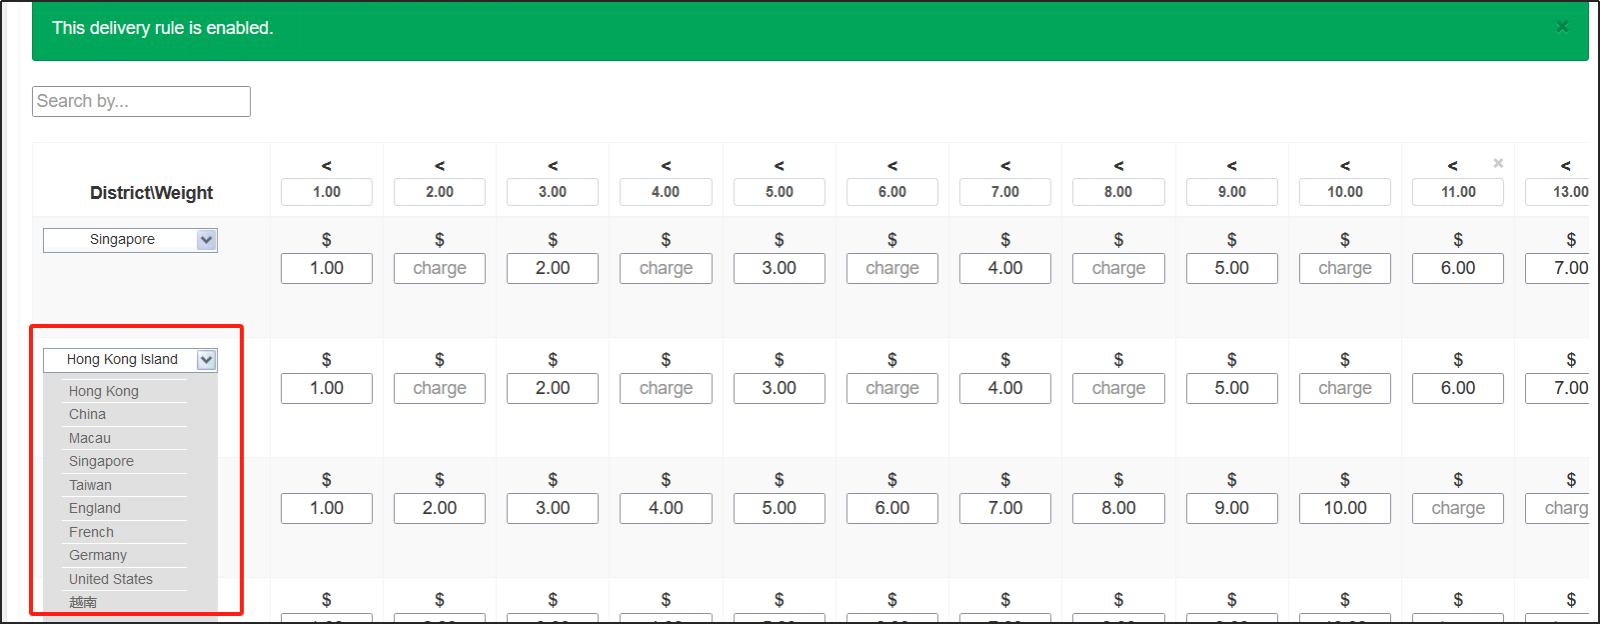This screenshot has width=1600, height=624.
Task: Select the Singapore district combo box
Action: [121, 240]
